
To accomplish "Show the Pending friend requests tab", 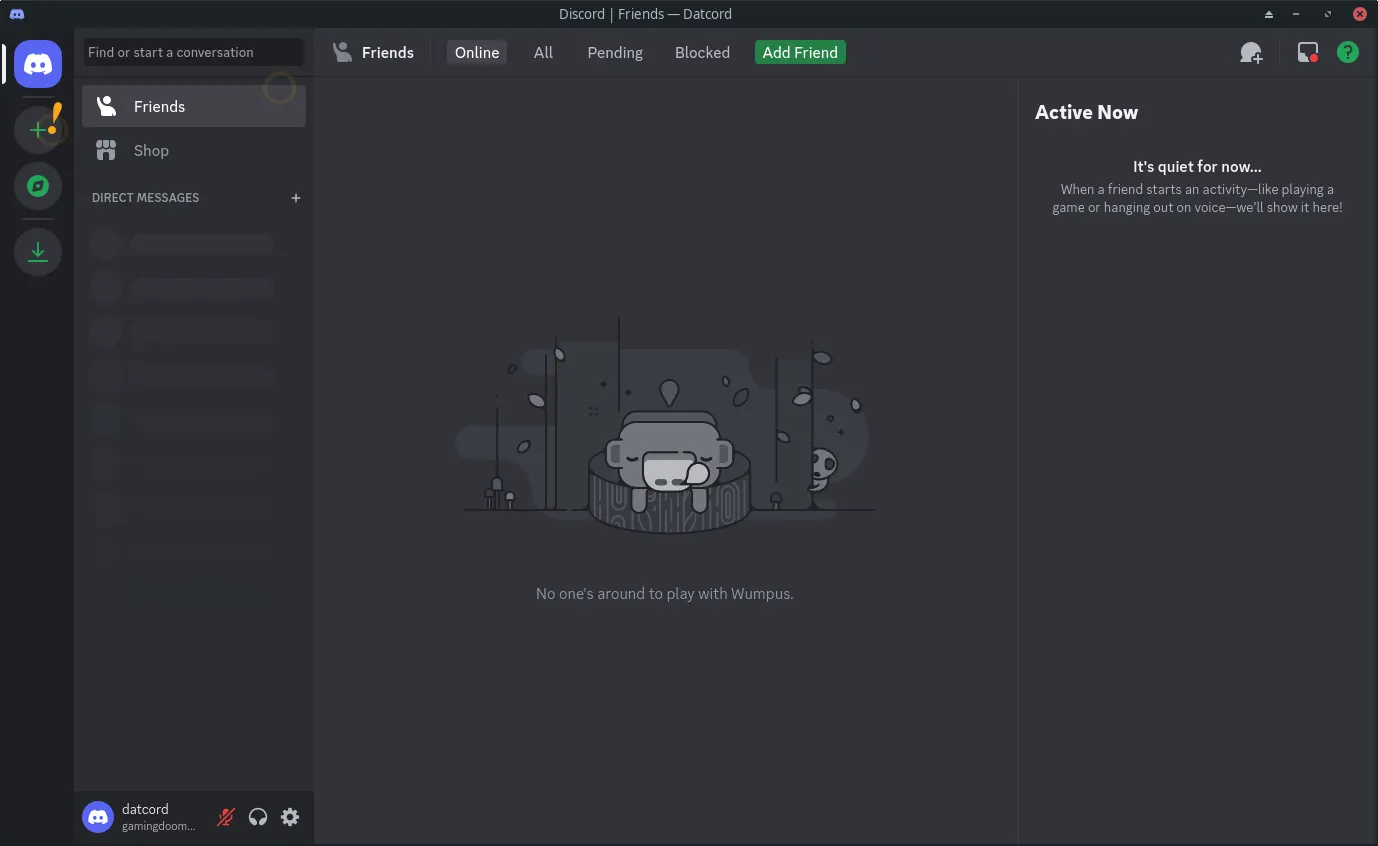I will [x=615, y=53].
